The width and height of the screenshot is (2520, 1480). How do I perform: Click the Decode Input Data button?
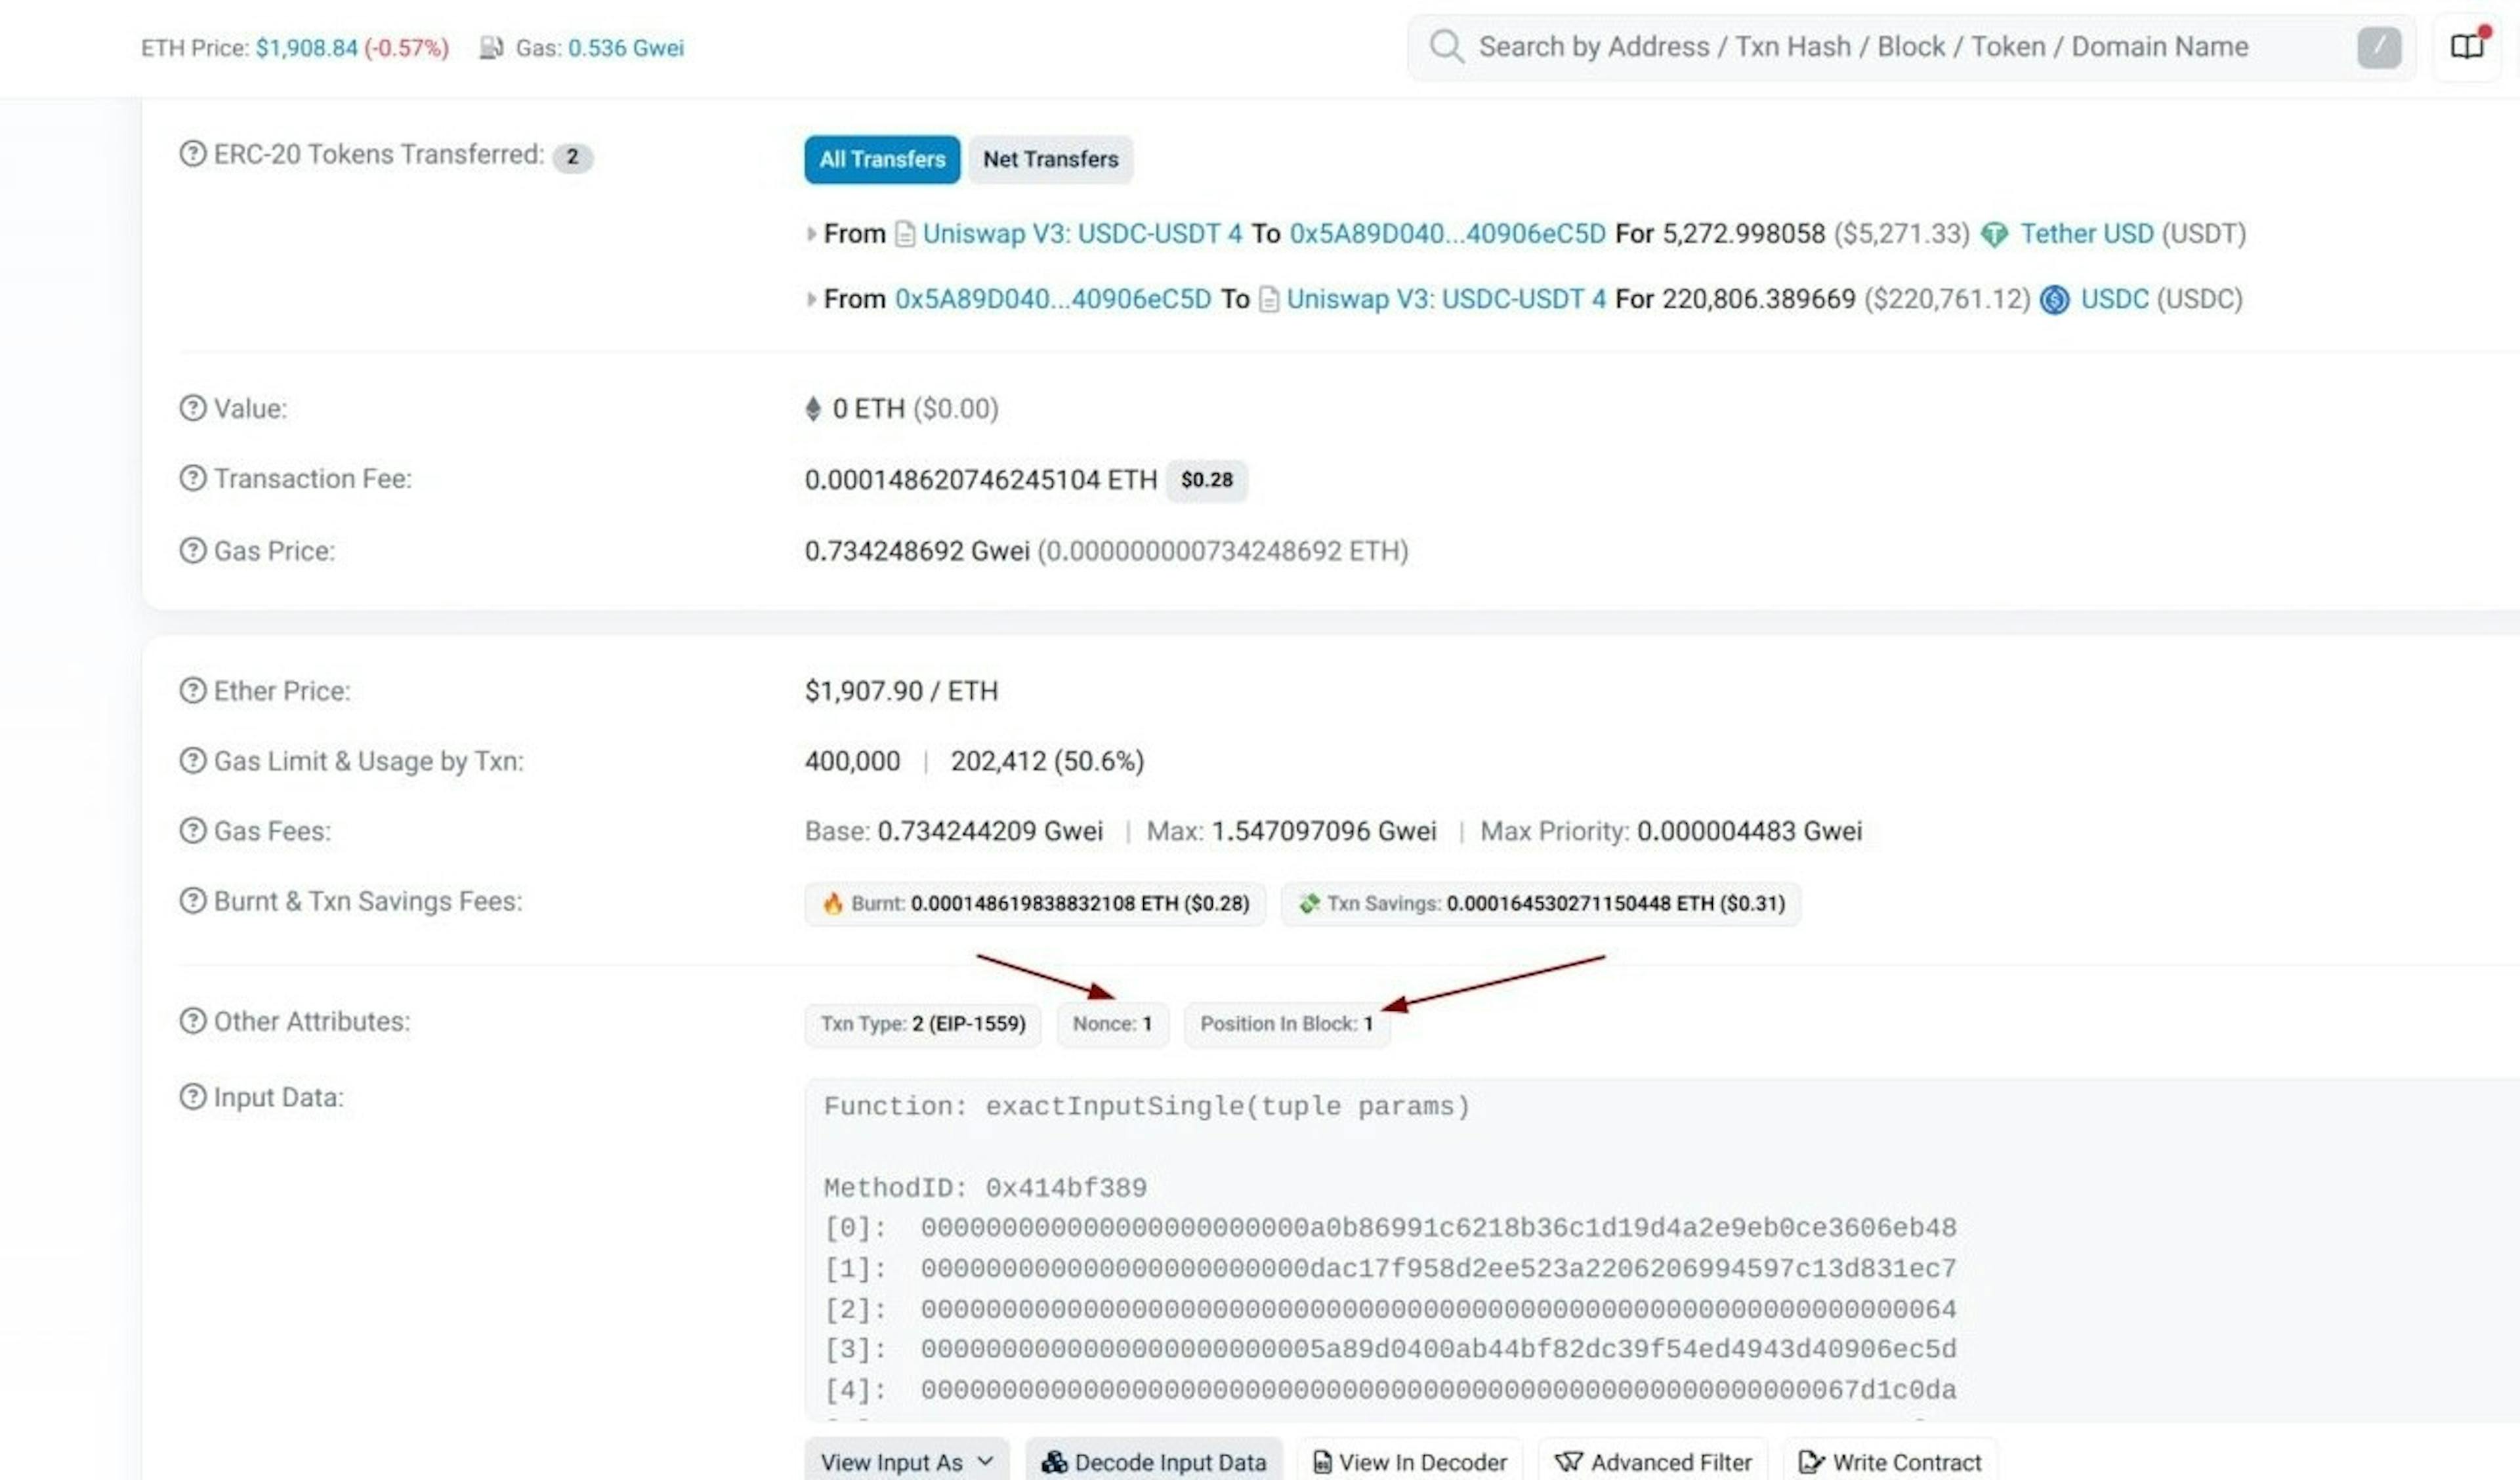pyautogui.click(x=1153, y=1461)
